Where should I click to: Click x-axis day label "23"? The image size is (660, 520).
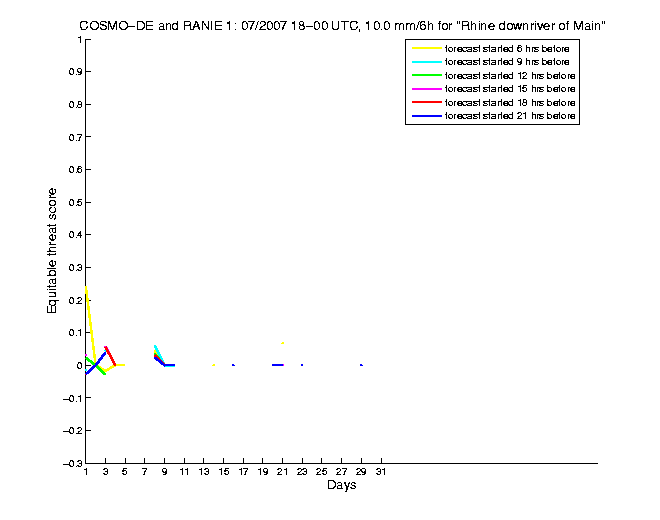pos(302,472)
